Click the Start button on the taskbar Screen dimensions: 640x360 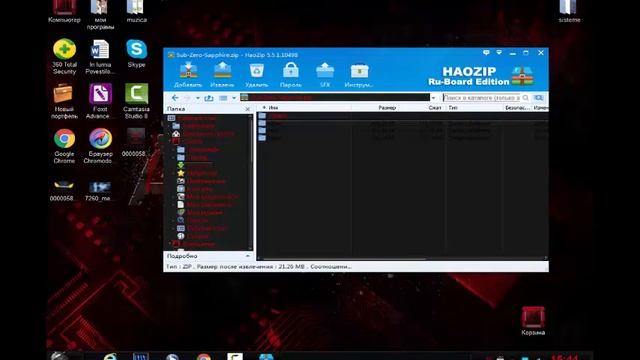click(x=60, y=356)
